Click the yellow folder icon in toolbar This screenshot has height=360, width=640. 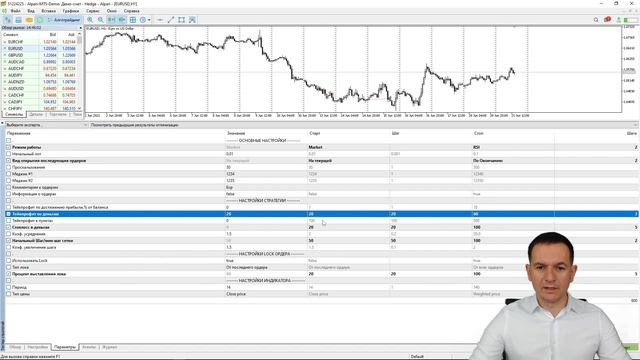(29, 20)
